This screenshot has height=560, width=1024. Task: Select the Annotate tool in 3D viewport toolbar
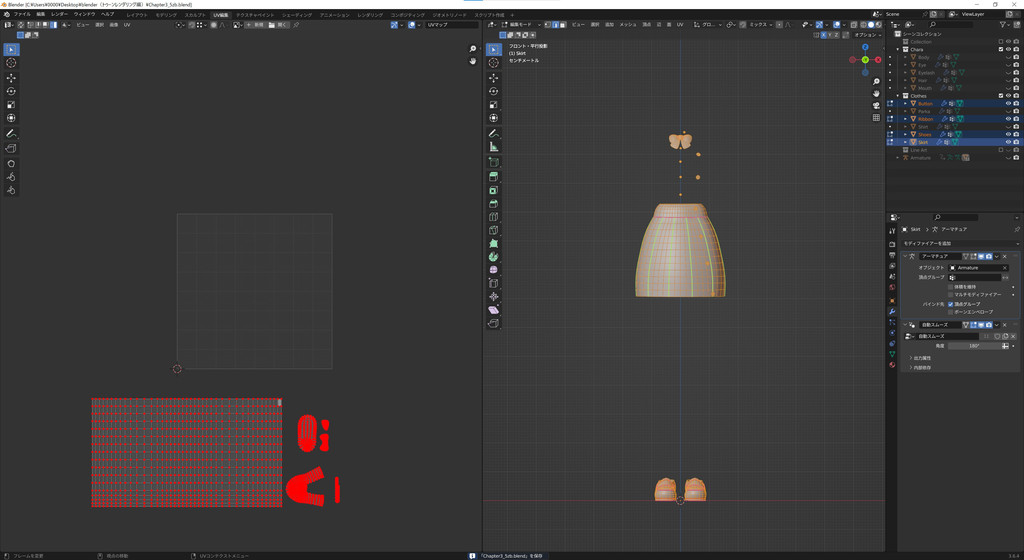[493, 133]
